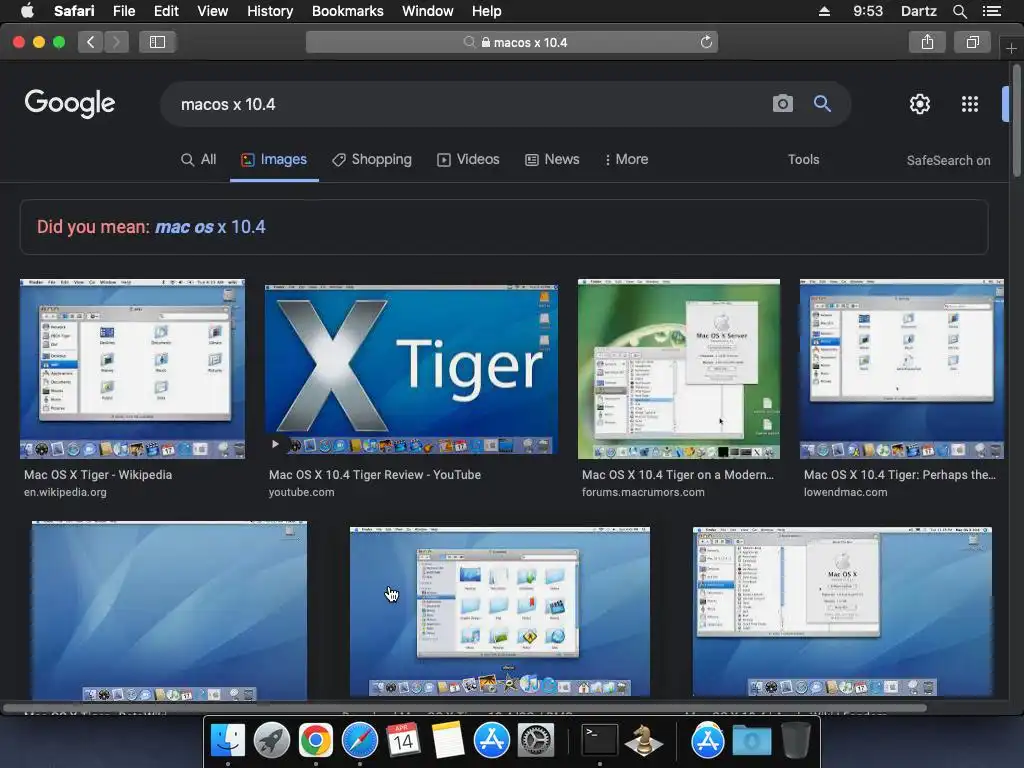Open the Apple menu
The width and height of the screenshot is (1024, 768).
pos(27,11)
